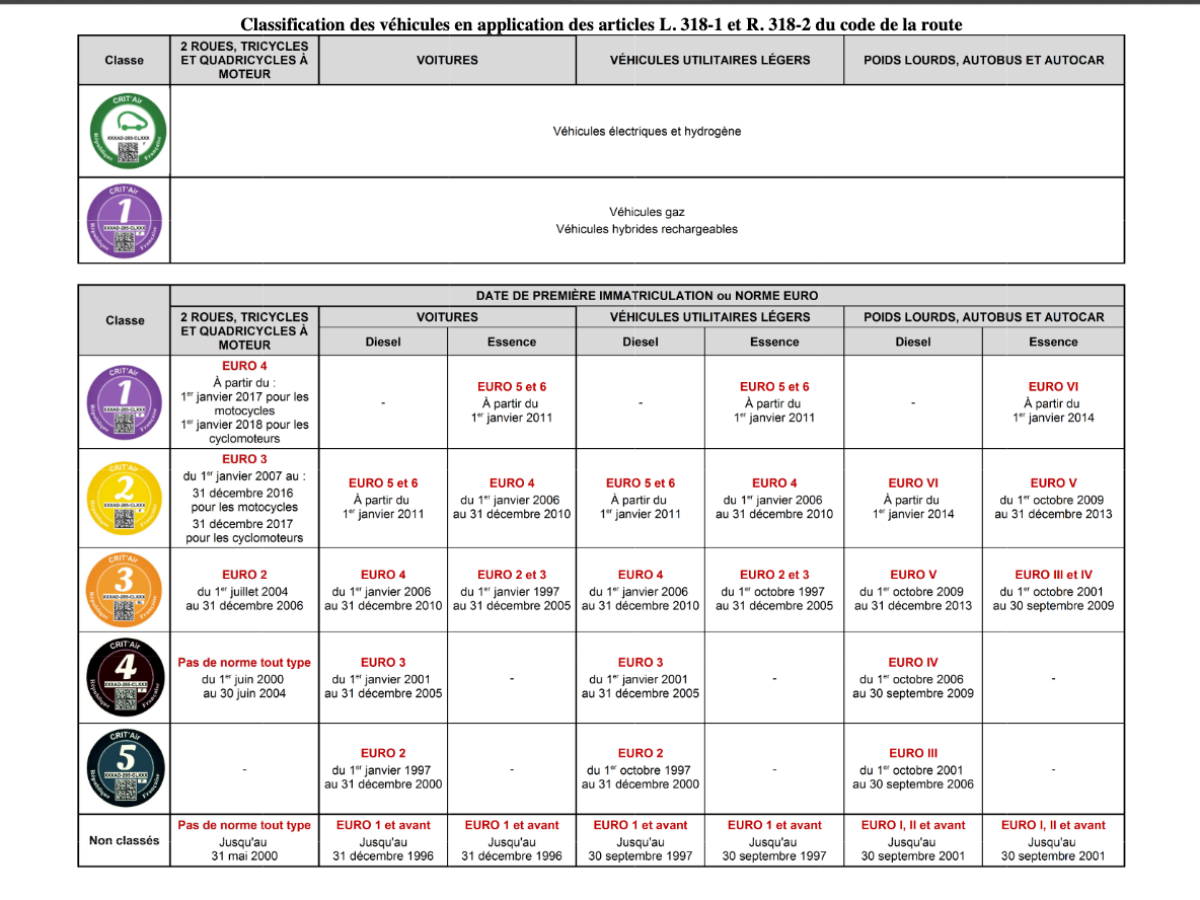
Task: Select the 'Diesel' subheader under VOITURES
Action: [x=383, y=342]
